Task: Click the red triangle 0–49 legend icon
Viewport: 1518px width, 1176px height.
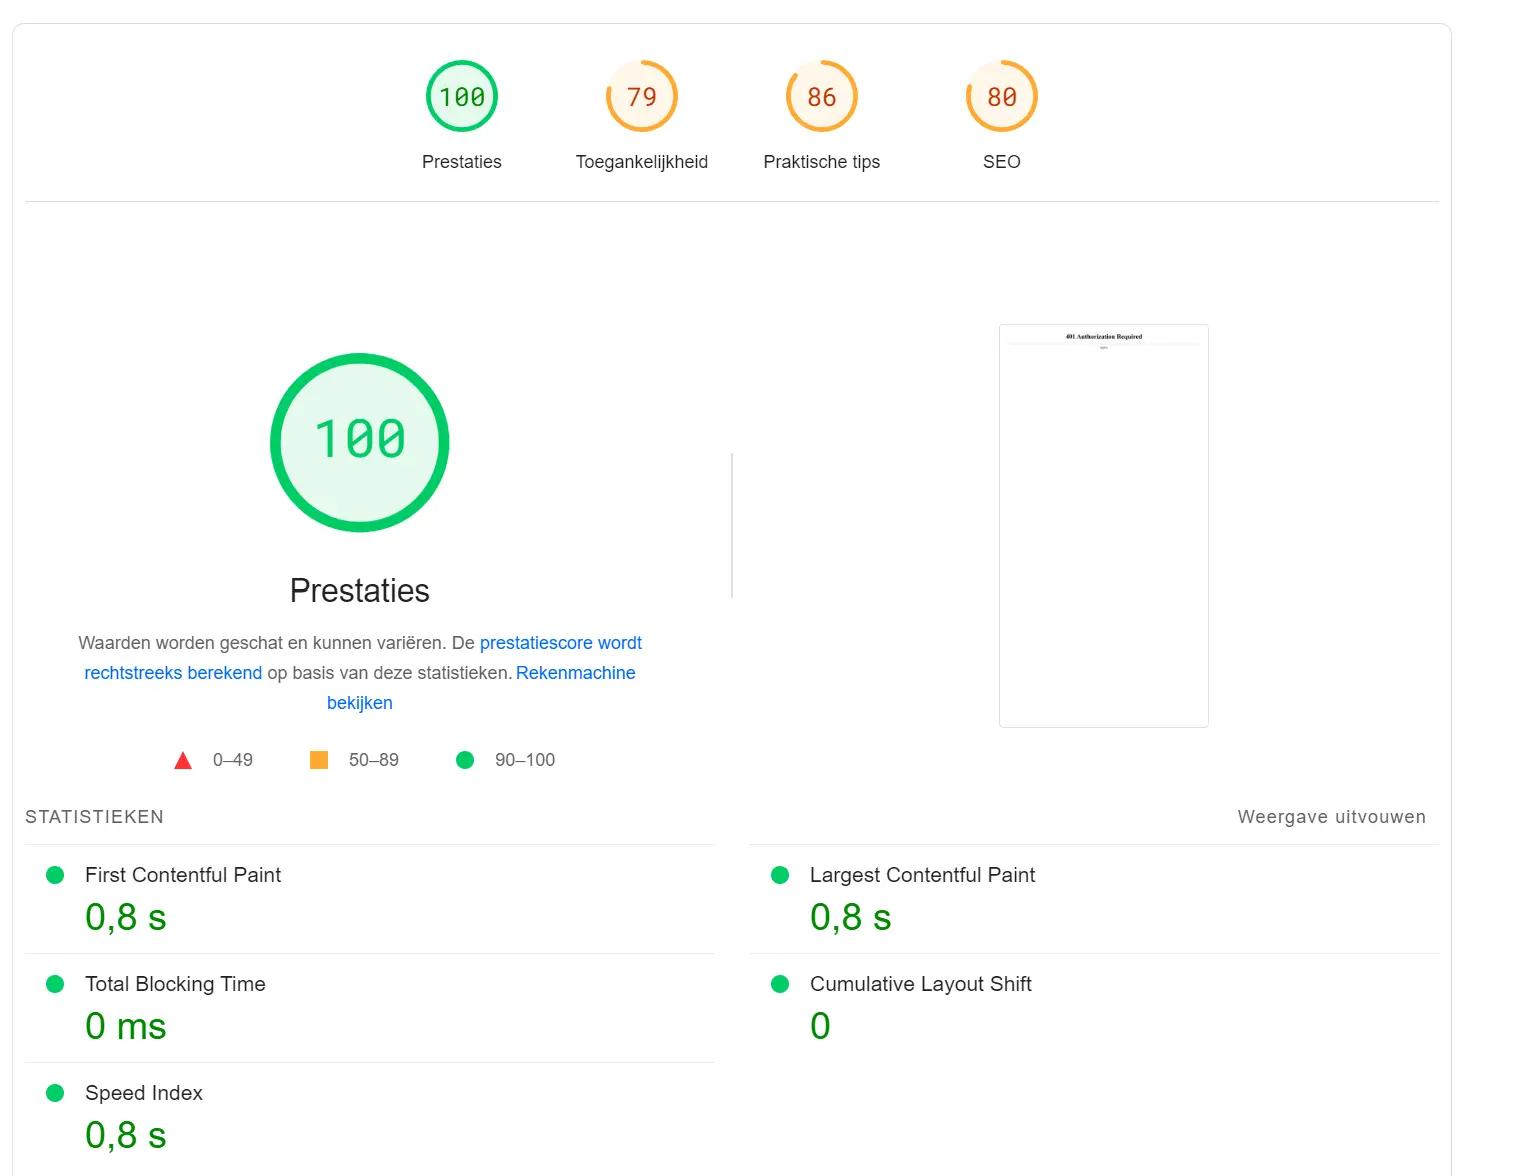Action: pyautogui.click(x=183, y=761)
